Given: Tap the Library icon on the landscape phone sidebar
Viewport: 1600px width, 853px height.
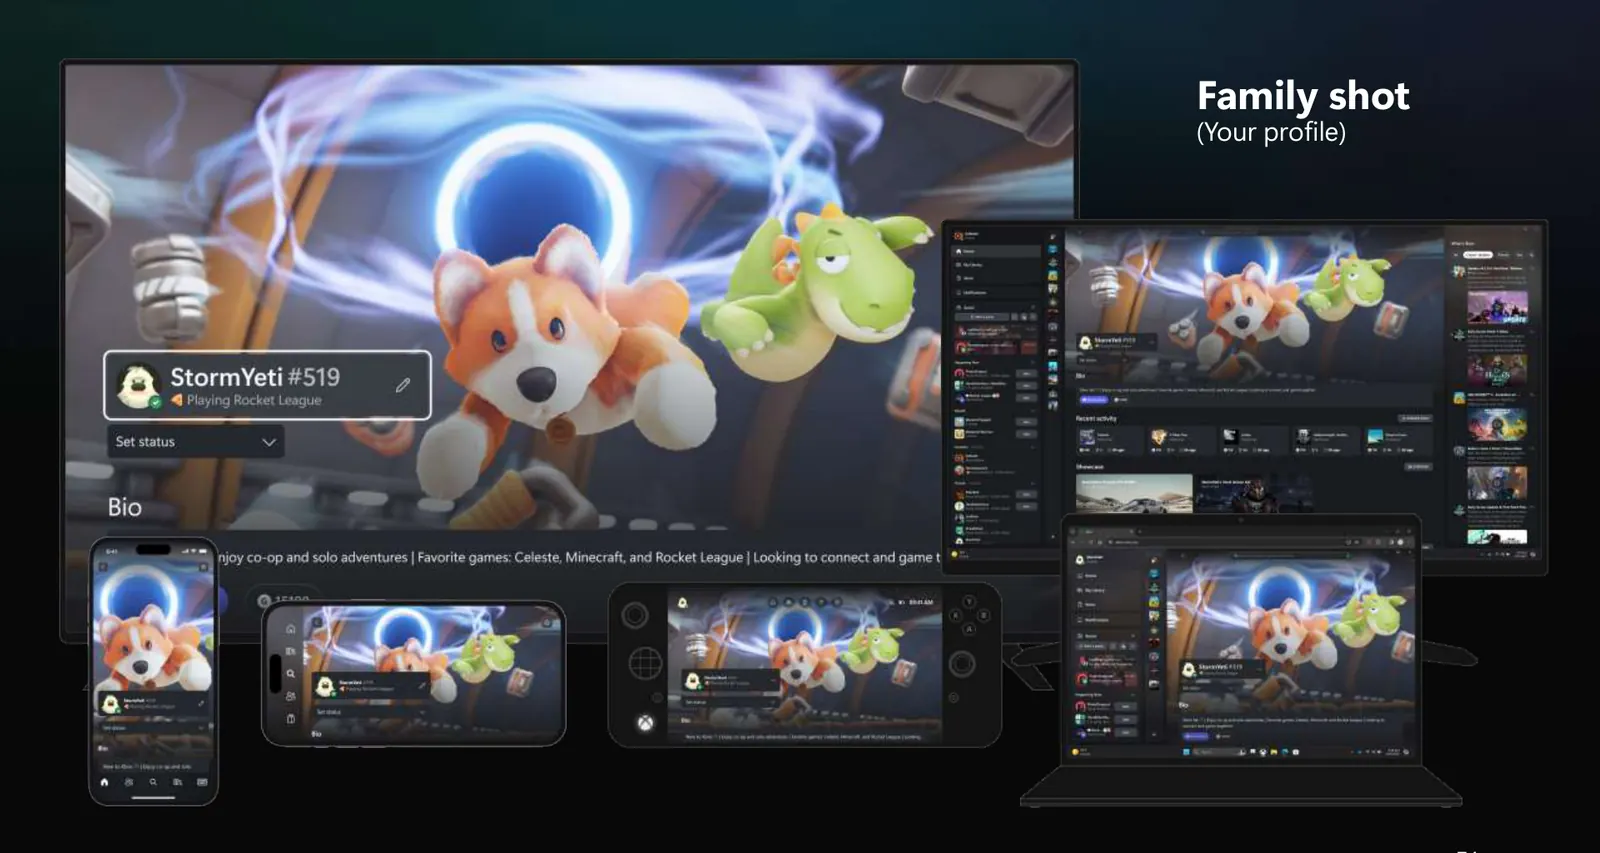Looking at the screenshot, I should [291, 651].
